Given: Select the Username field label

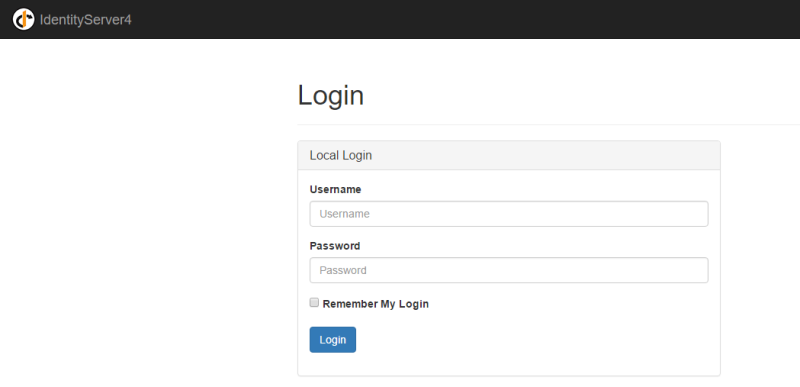Looking at the screenshot, I should click(335, 190).
